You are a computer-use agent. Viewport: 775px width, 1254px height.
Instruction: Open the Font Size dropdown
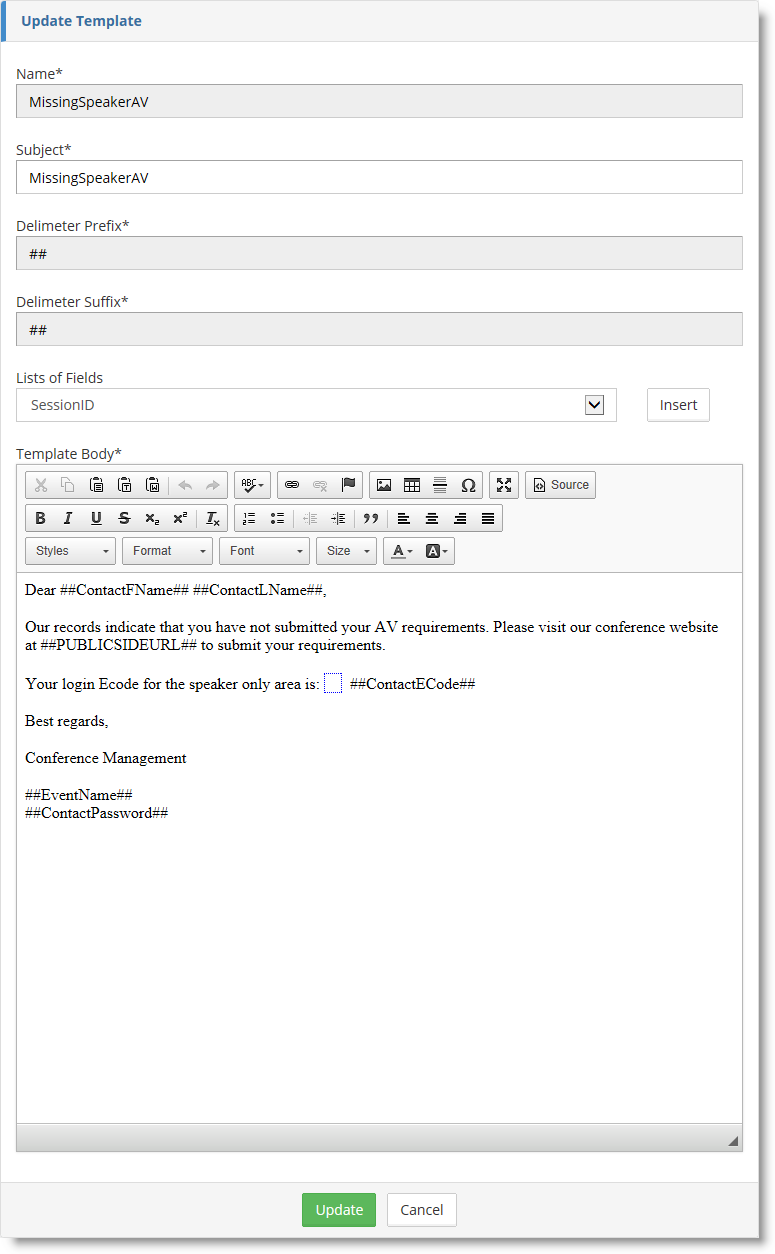tap(346, 551)
